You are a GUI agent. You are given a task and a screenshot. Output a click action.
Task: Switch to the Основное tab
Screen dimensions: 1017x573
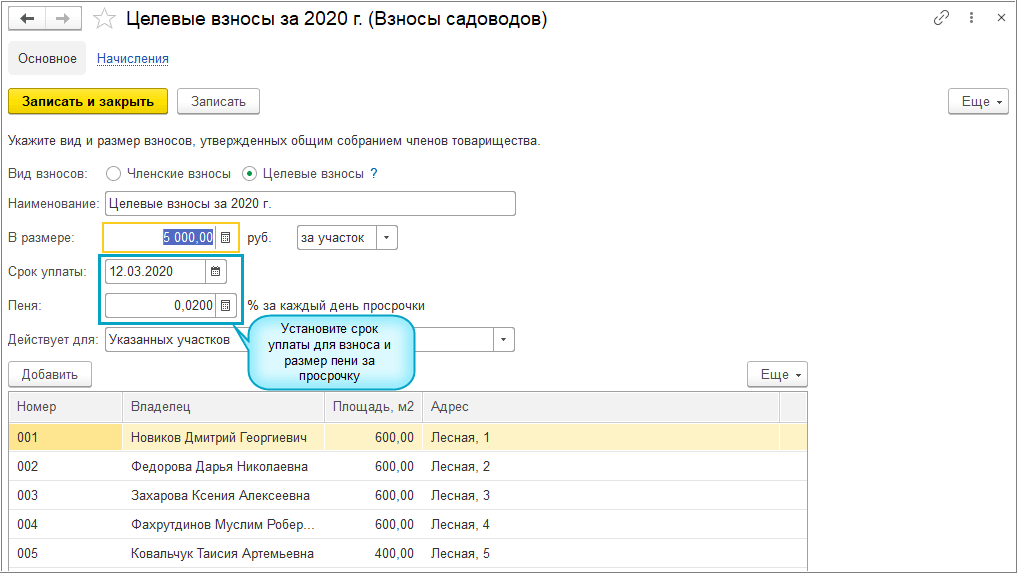(x=47, y=58)
